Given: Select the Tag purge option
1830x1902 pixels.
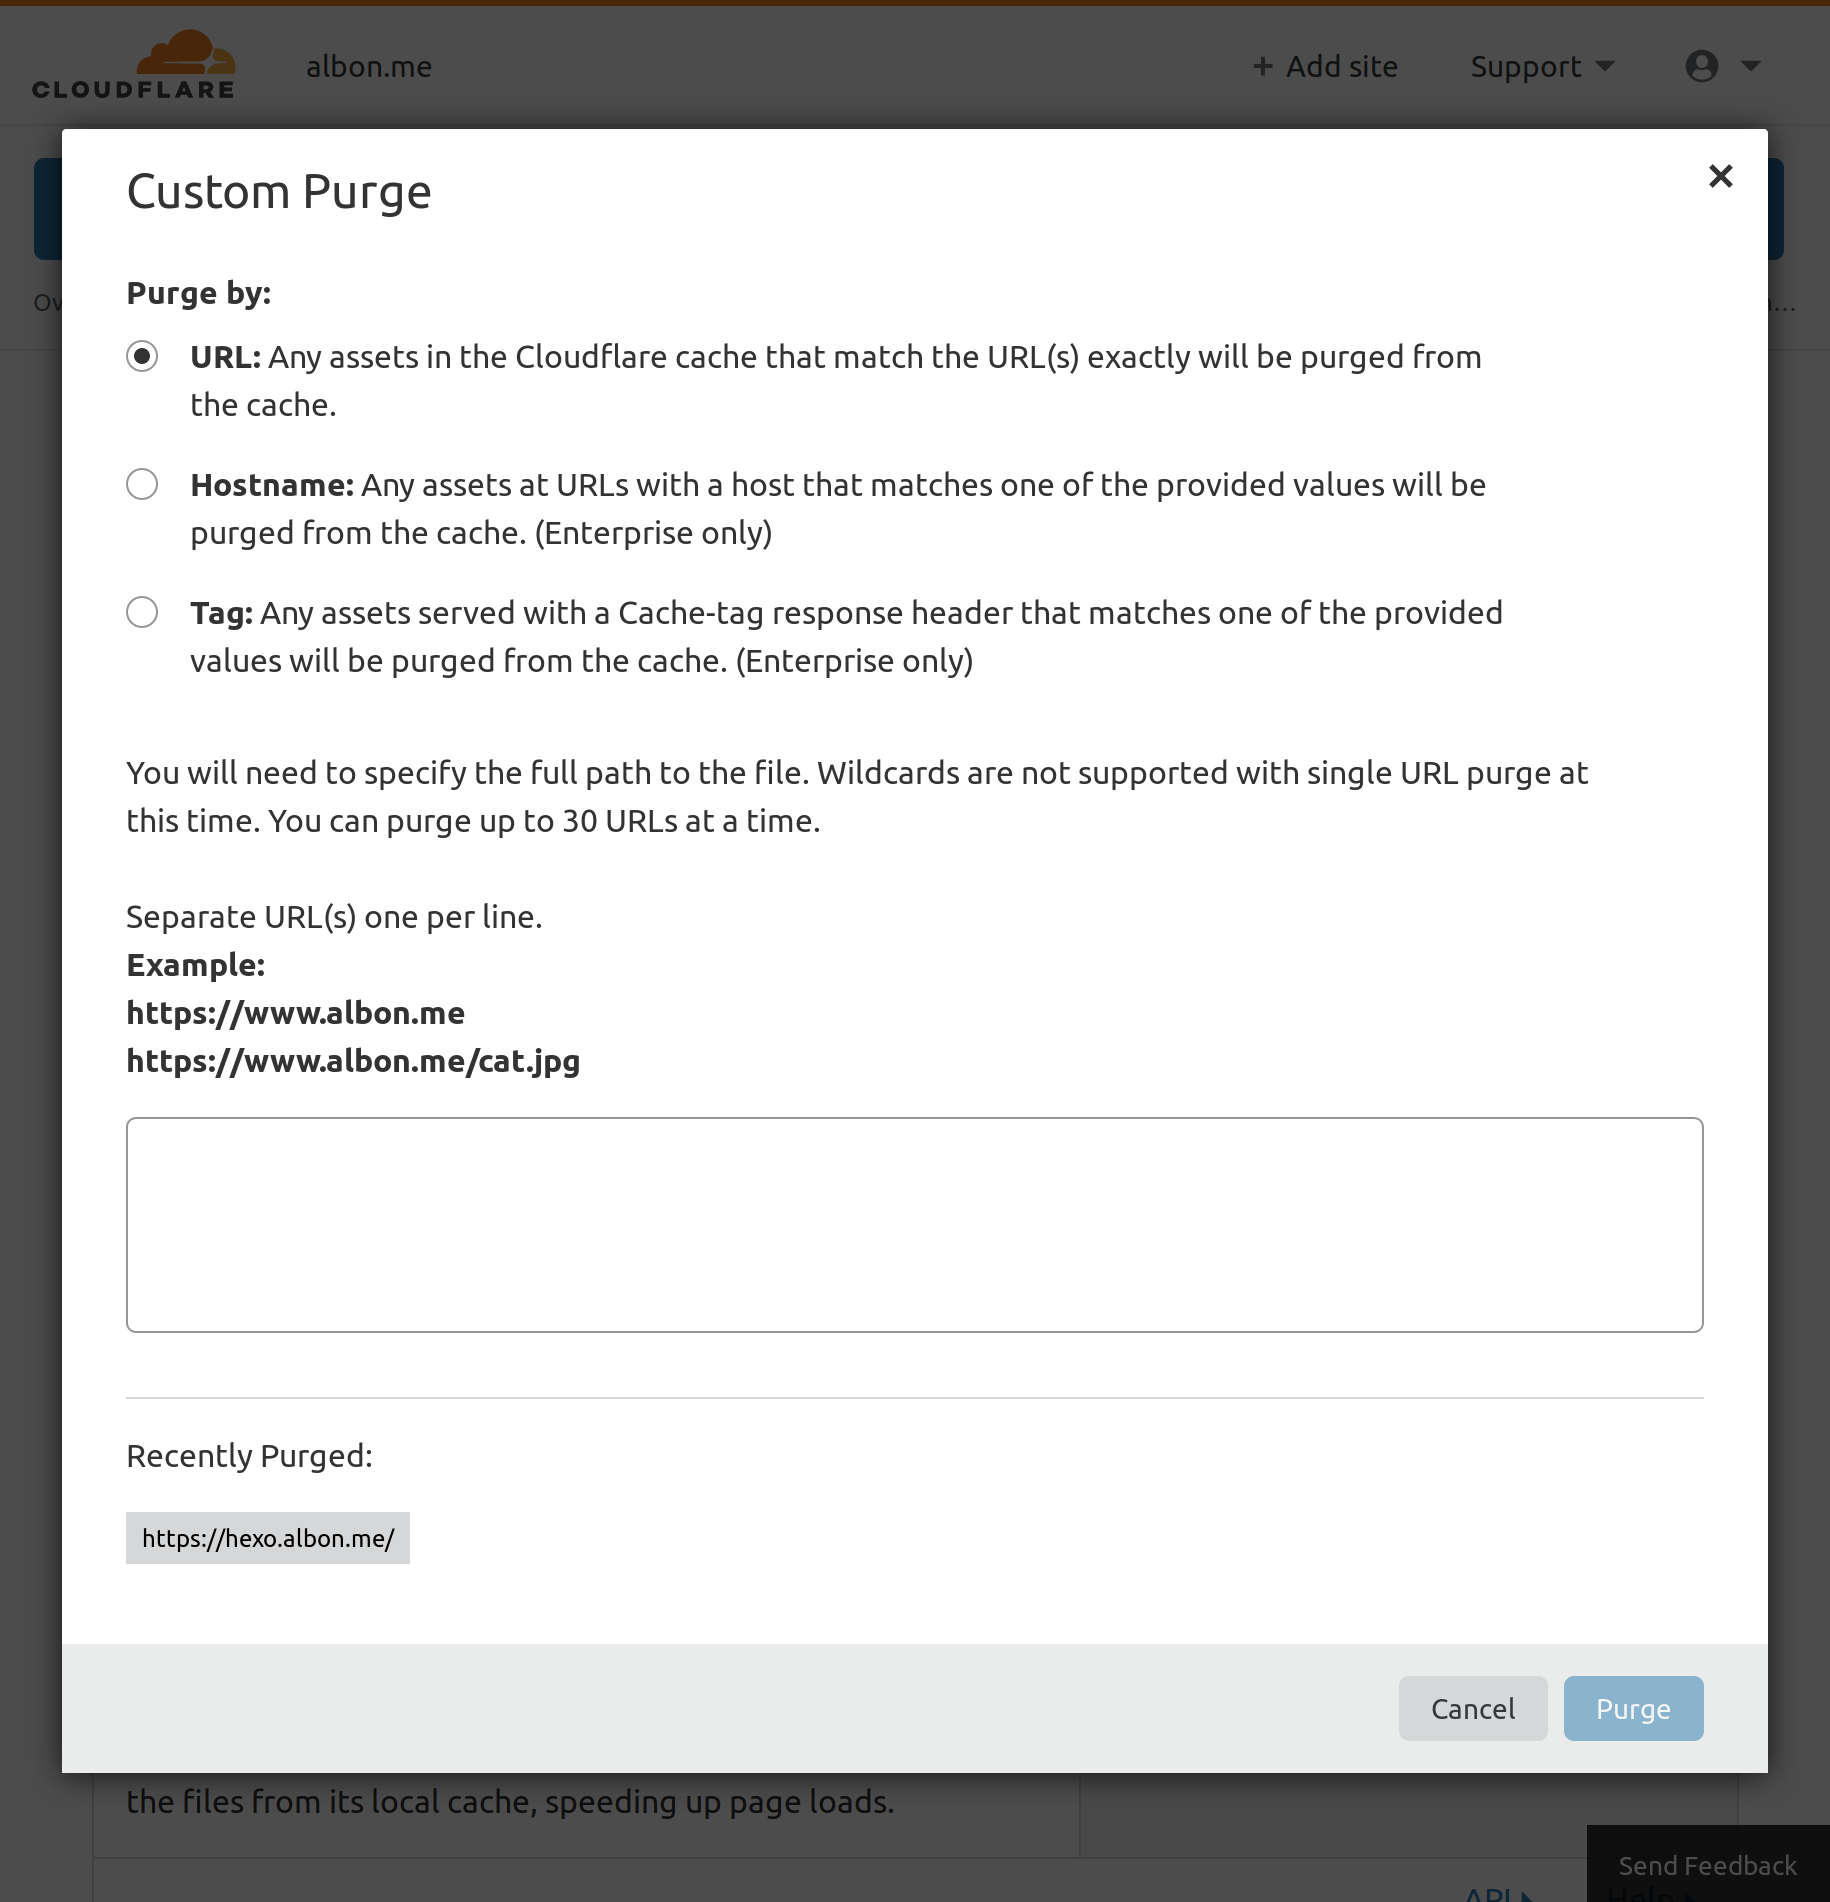Looking at the screenshot, I should coord(142,611).
